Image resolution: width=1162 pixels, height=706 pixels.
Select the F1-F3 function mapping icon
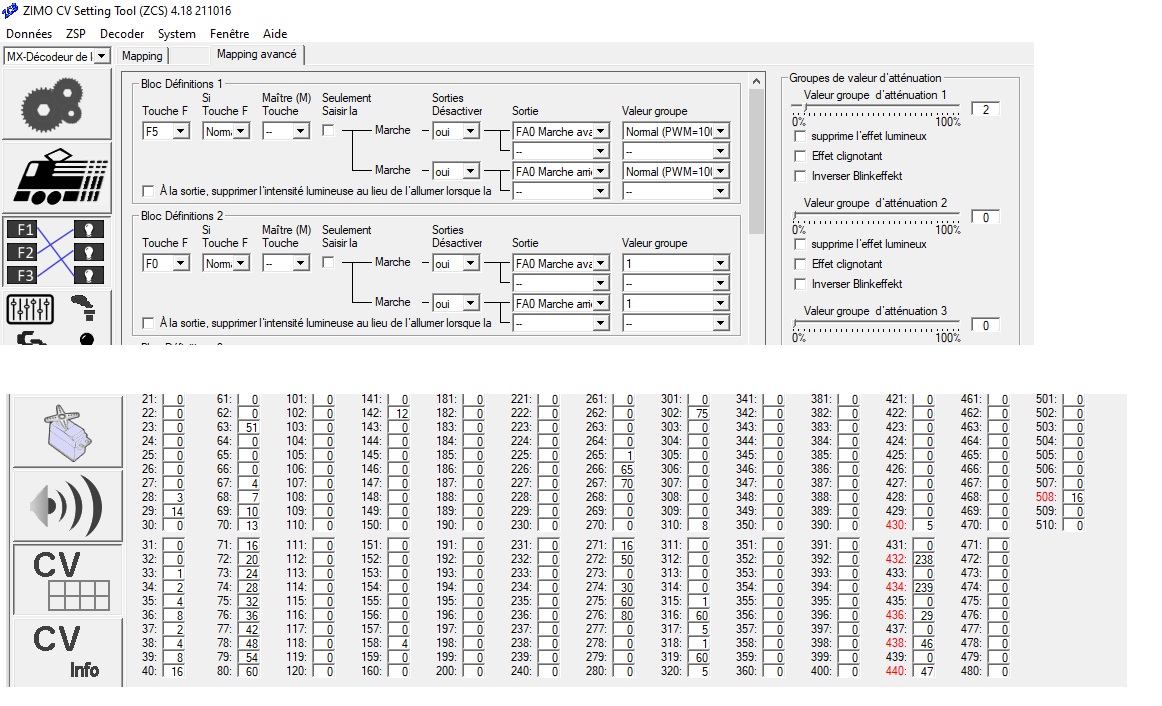click(x=56, y=251)
